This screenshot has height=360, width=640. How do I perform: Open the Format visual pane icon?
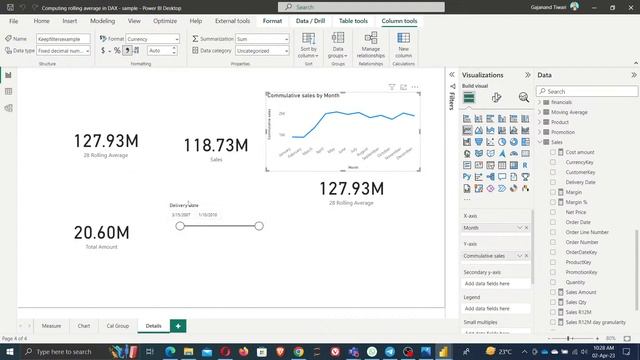[496, 97]
